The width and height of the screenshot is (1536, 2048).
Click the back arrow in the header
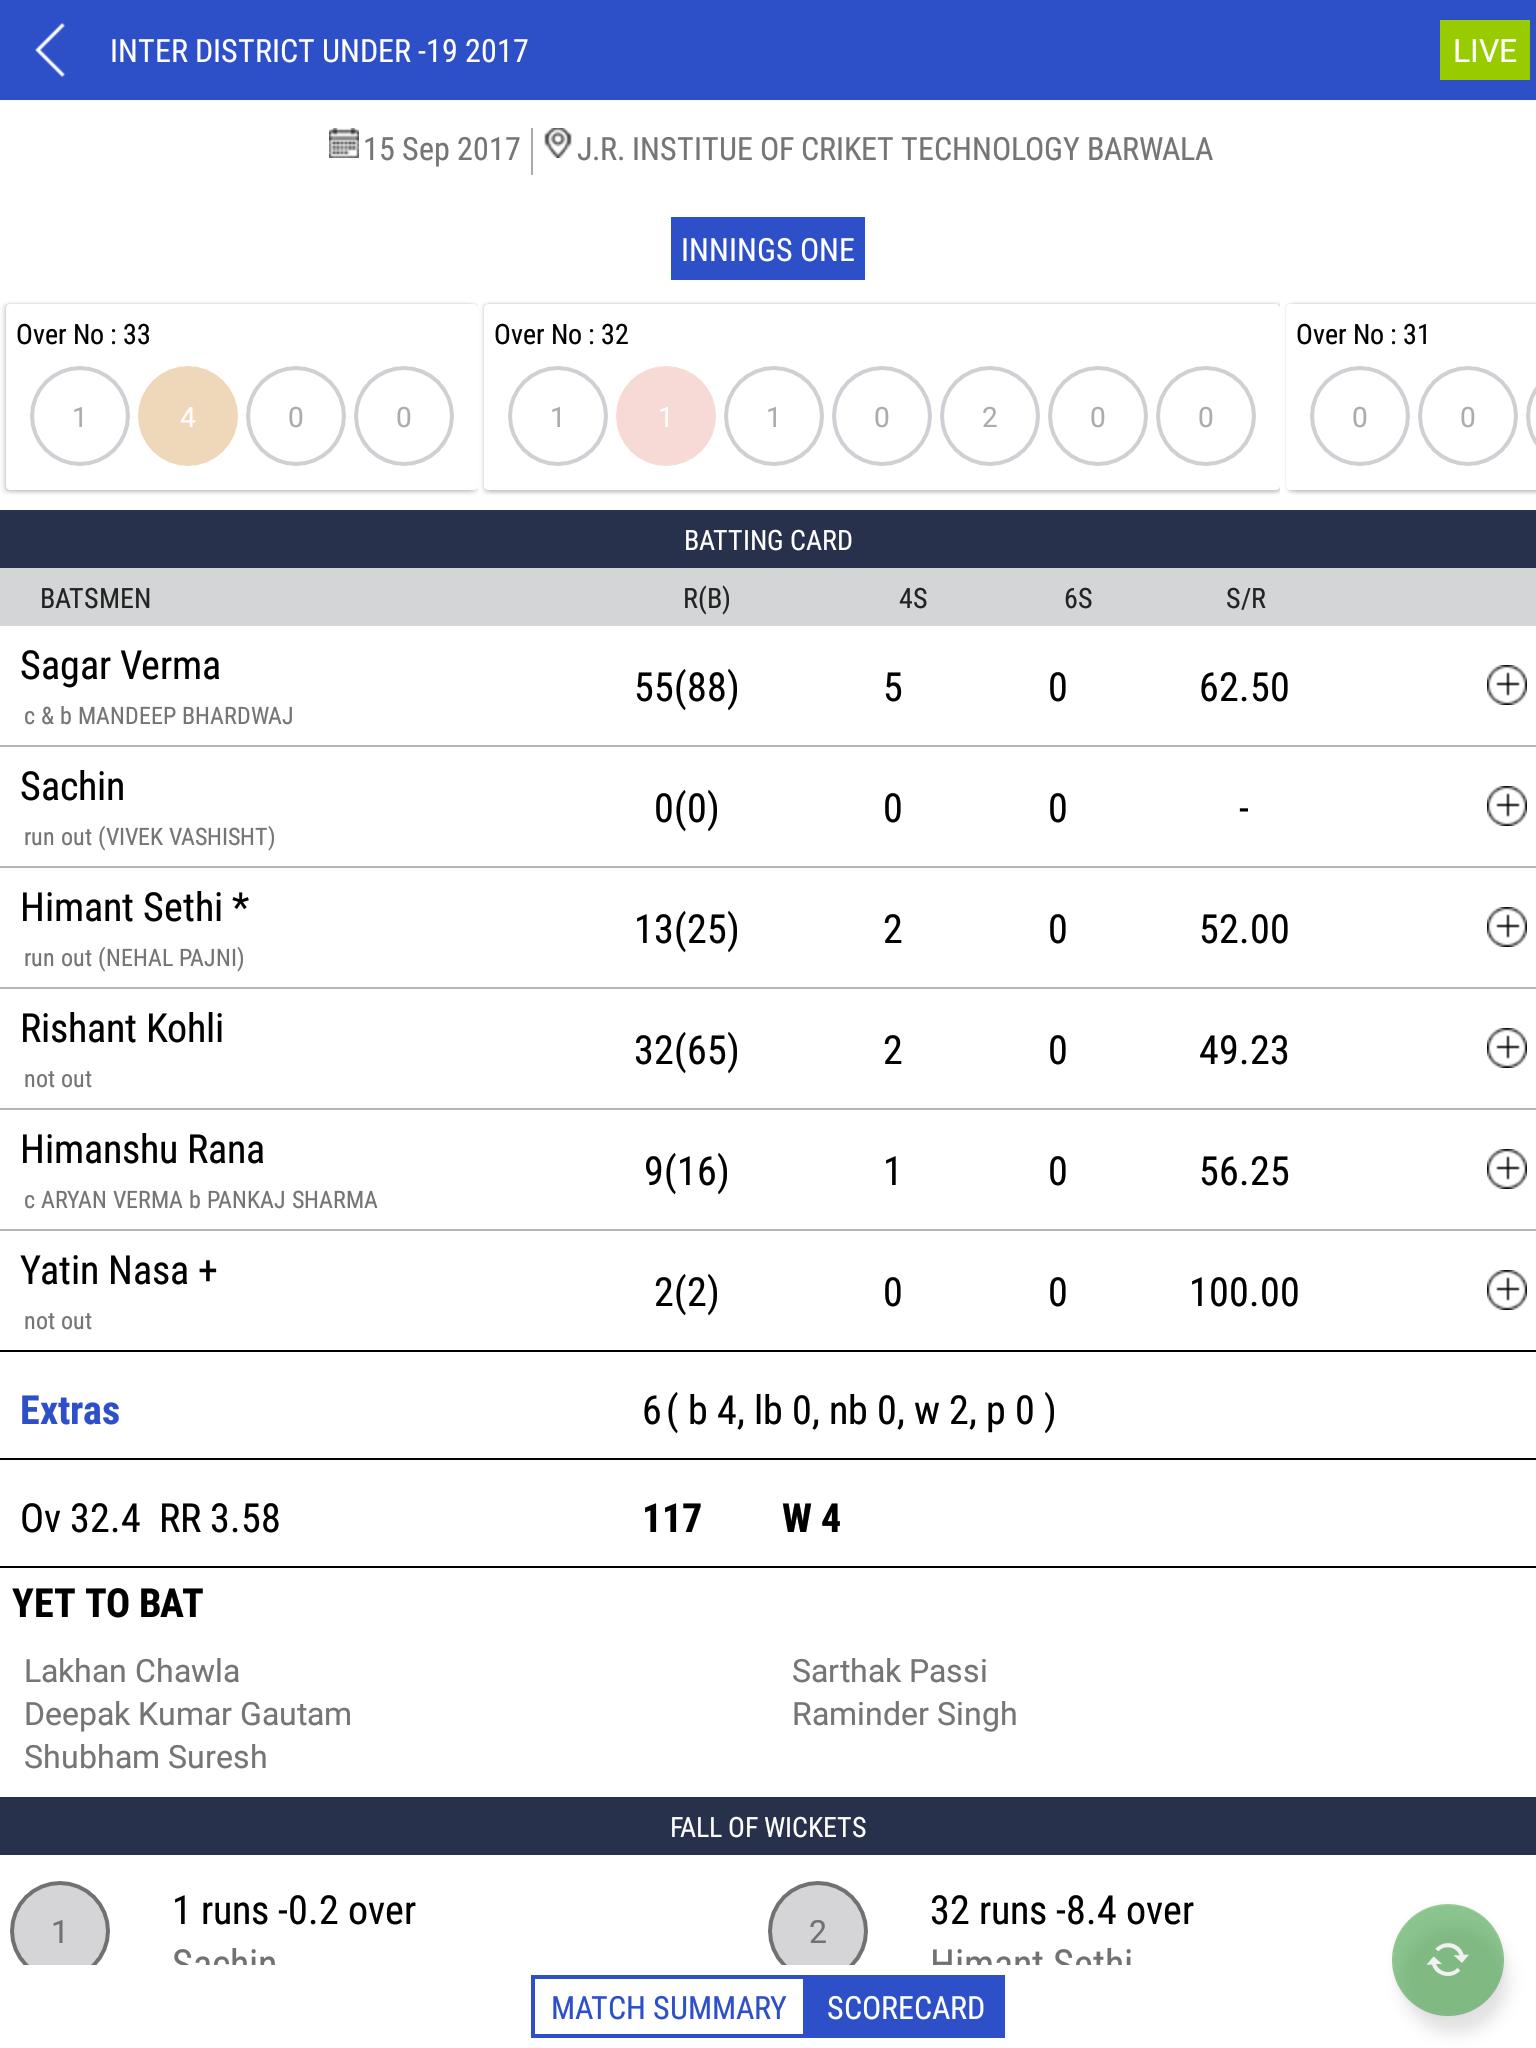coord(52,50)
